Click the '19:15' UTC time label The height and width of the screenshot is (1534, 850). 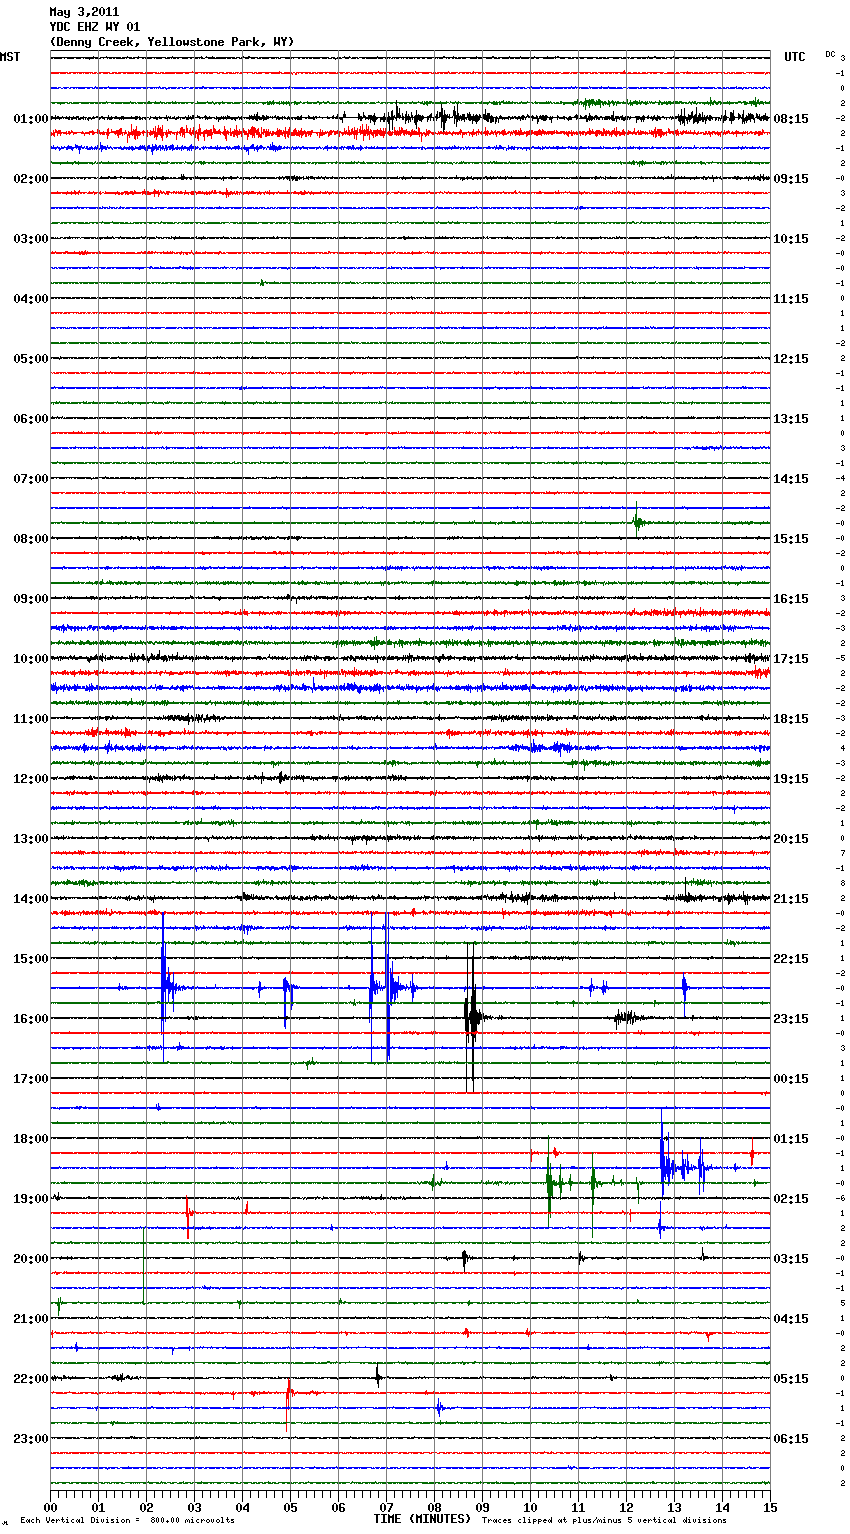pyautogui.click(x=791, y=779)
